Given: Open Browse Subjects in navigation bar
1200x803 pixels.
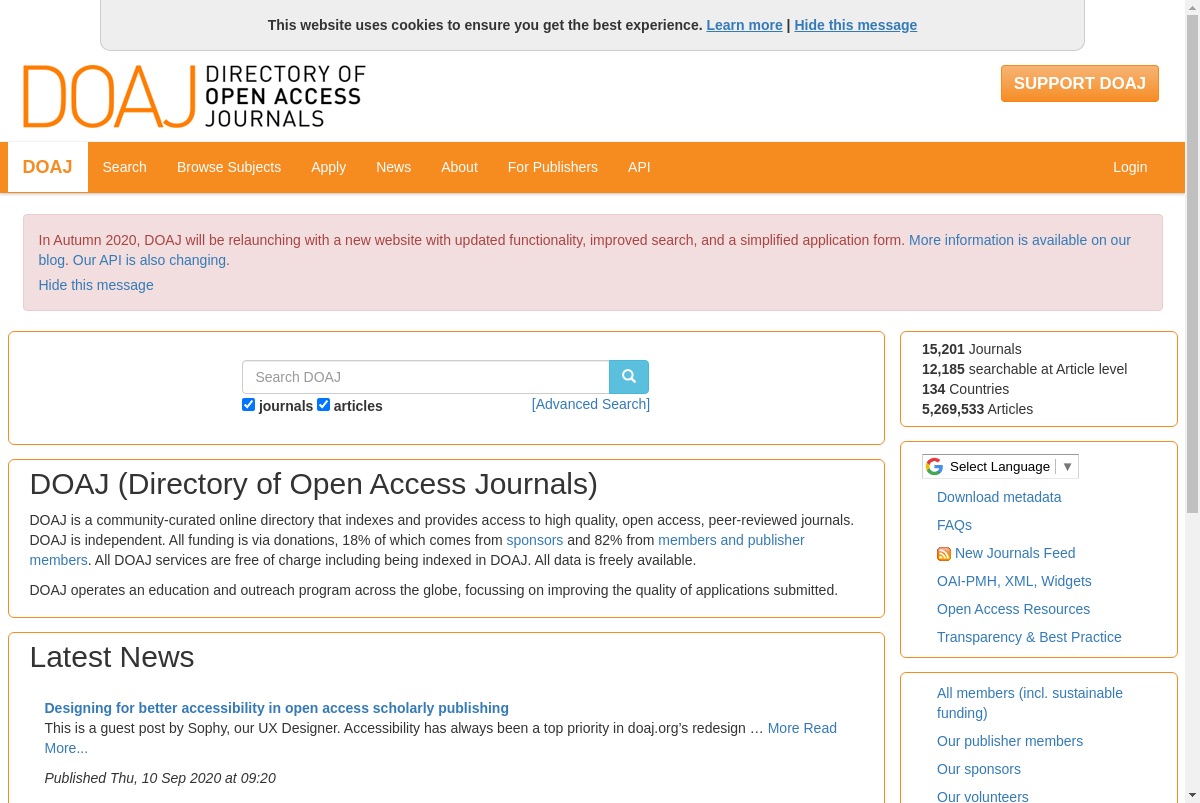Looking at the screenshot, I should pyautogui.click(x=229, y=167).
